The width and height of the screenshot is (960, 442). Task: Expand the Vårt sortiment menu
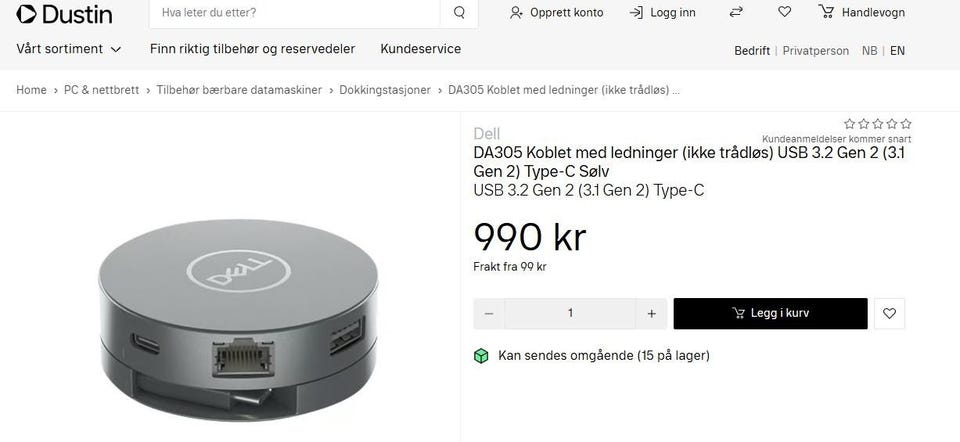click(x=69, y=49)
